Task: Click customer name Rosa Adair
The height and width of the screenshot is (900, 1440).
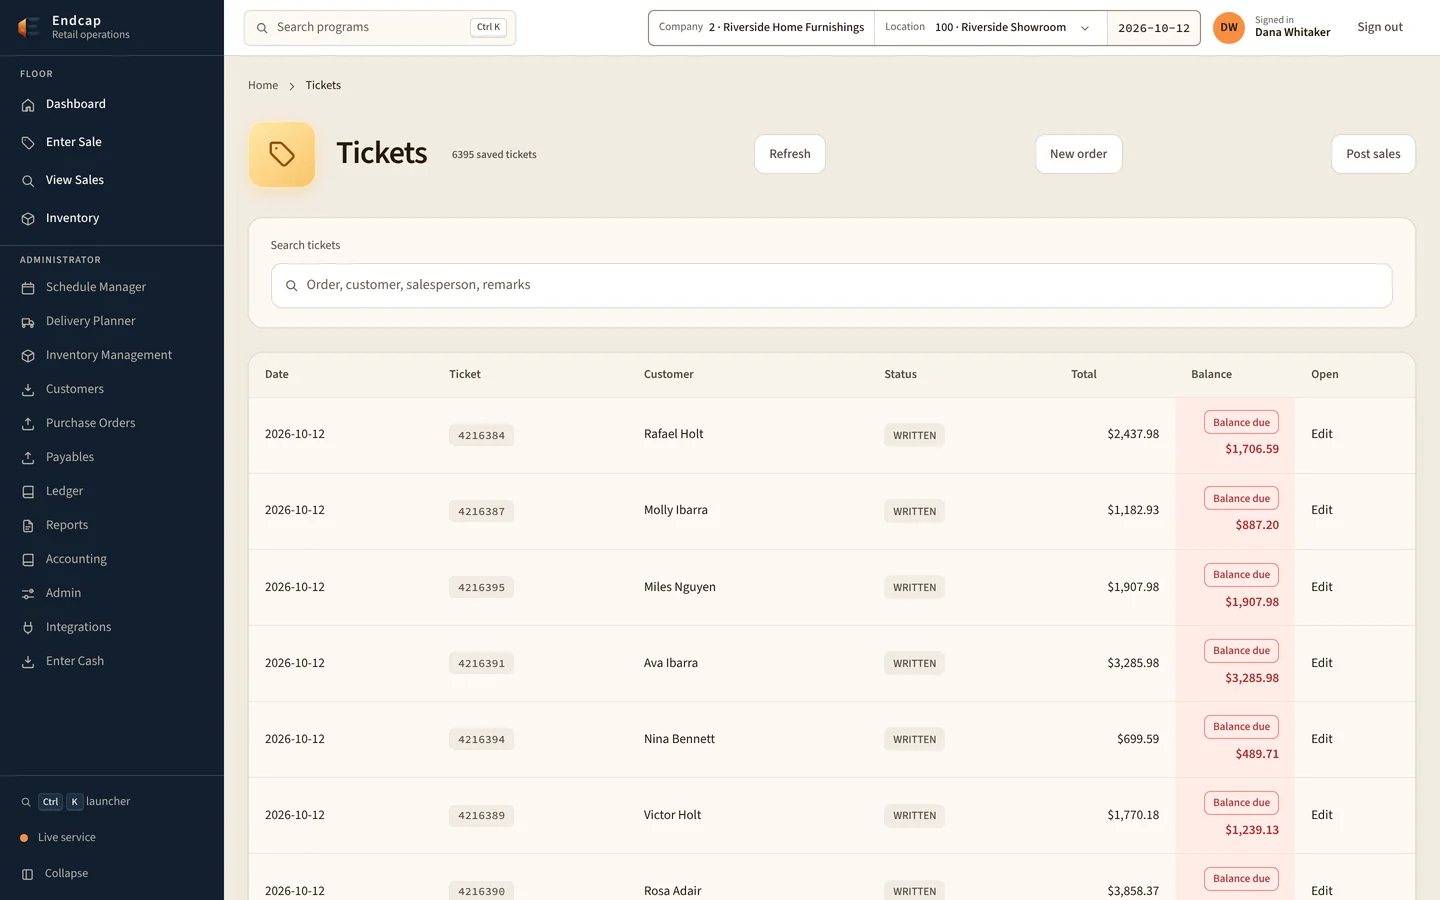Action: click(673, 891)
